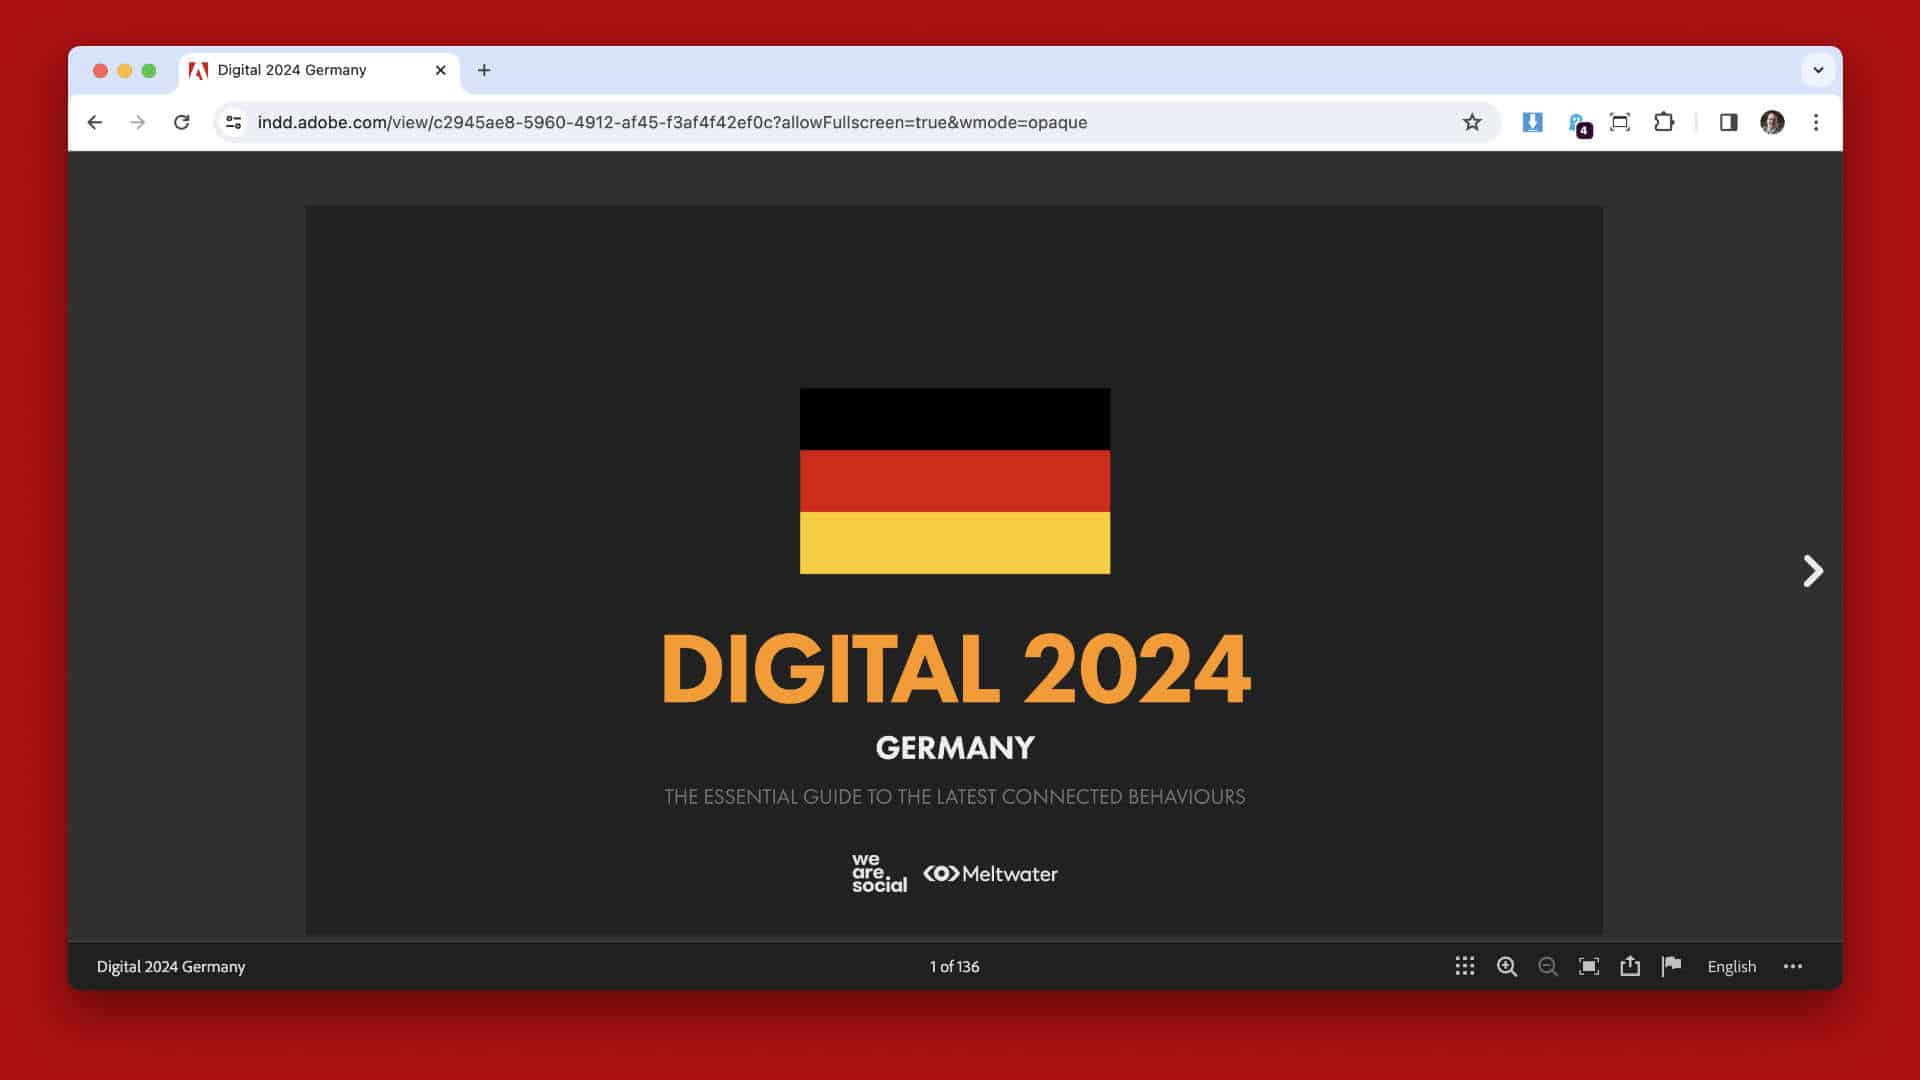Click the site permissions icon in address bar
The width and height of the screenshot is (1920, 1080).
(x=232, y=122)
